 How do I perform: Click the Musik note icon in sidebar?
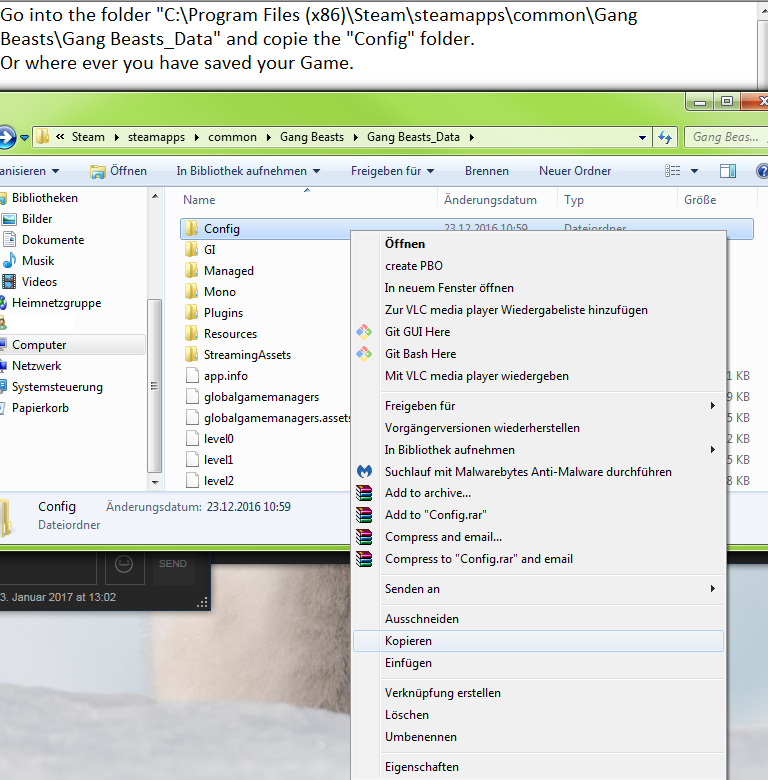coord(9,261)
